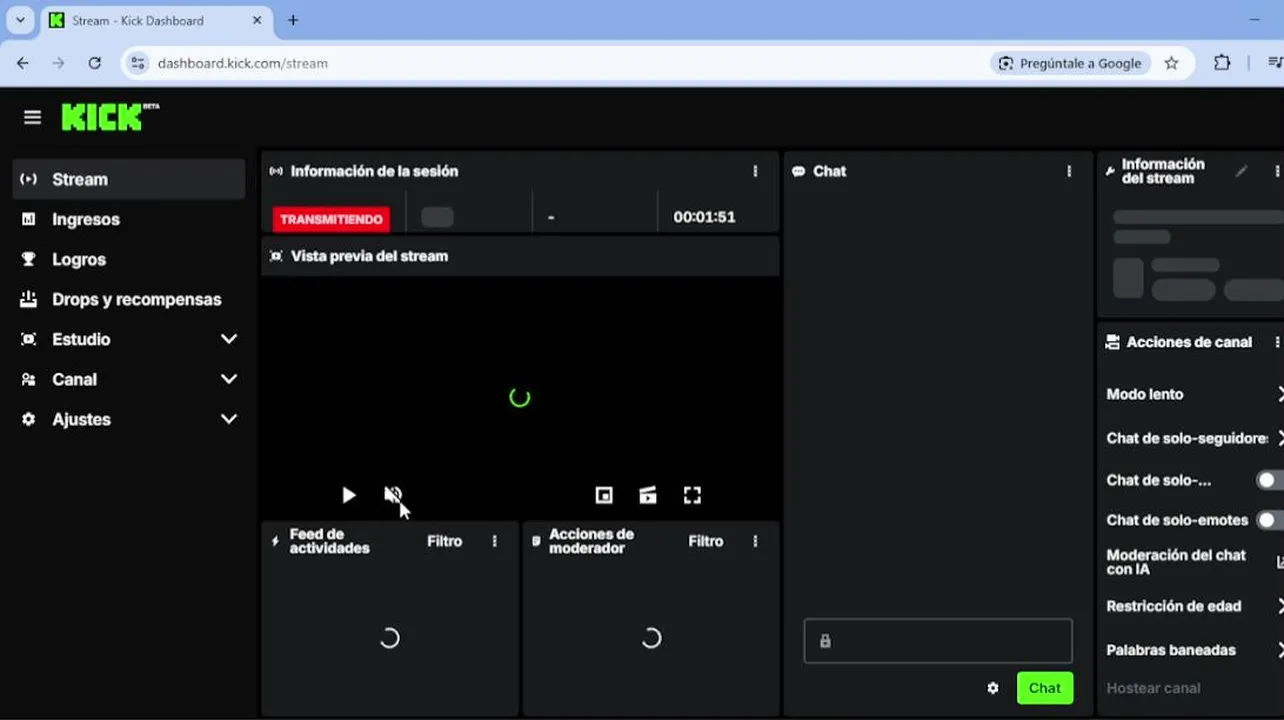Screen dimensions: 1284x720
Task: Open Restricción de edad settings
Action: [1194, 606]
